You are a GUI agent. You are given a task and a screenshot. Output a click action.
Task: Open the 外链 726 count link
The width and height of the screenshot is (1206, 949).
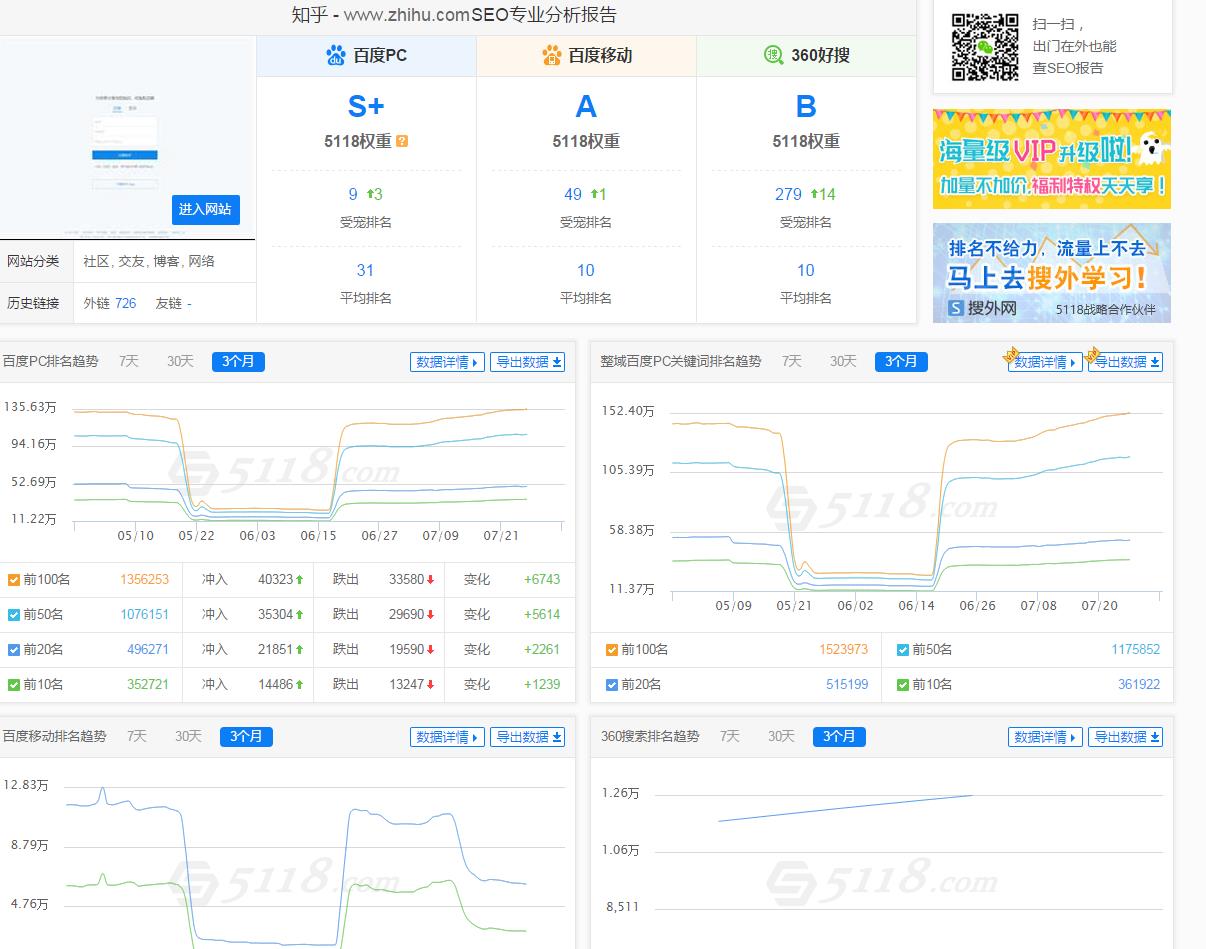pos(125,303)
